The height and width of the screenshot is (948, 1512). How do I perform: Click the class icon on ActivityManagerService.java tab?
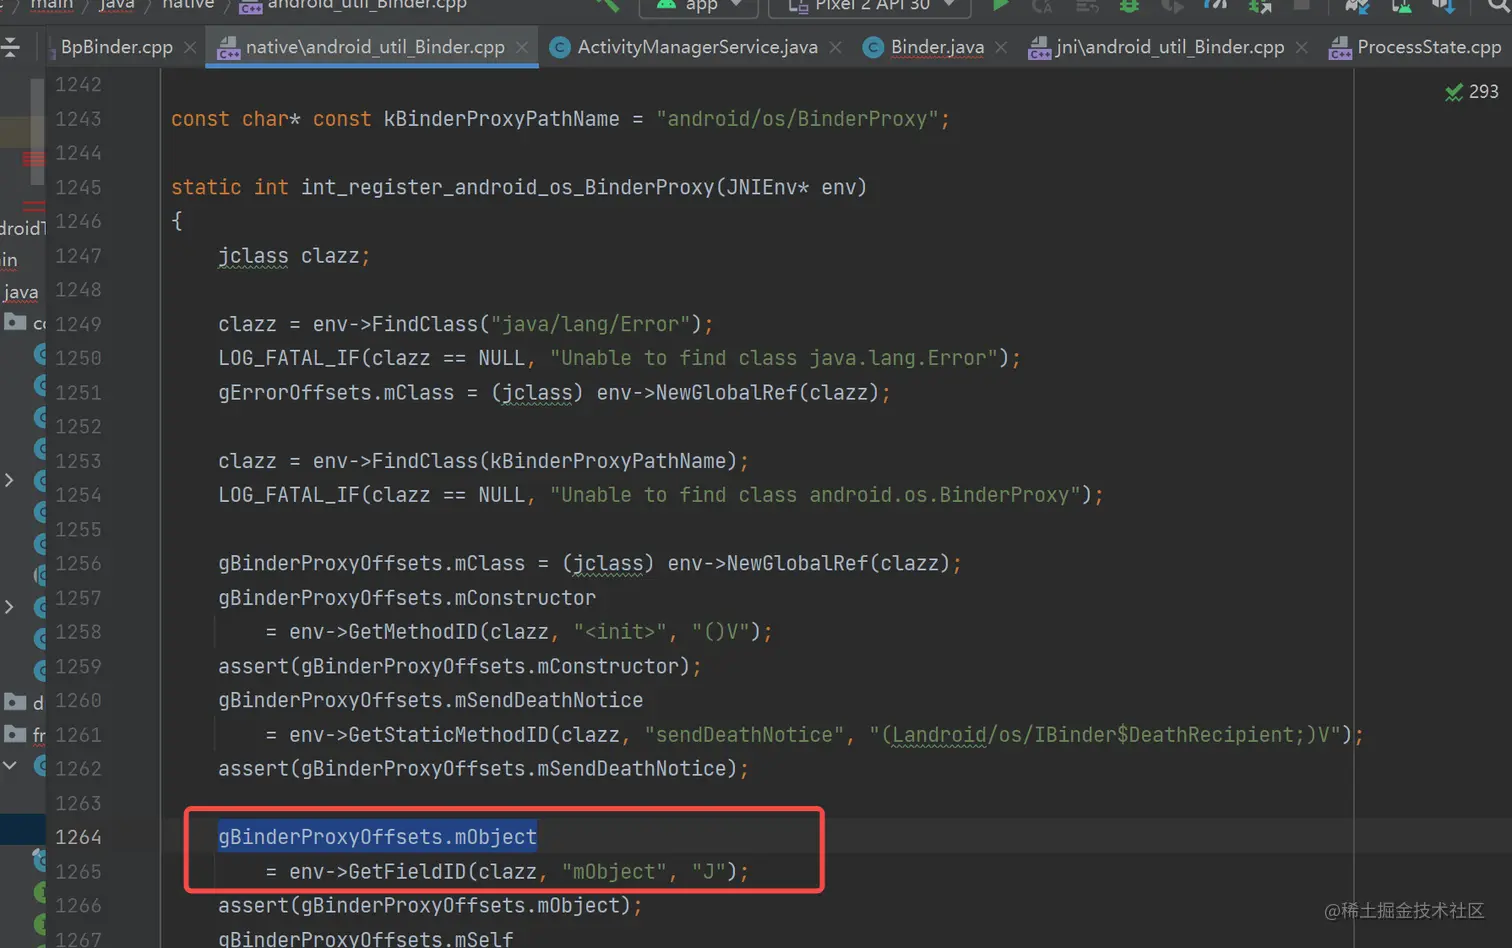560,47
